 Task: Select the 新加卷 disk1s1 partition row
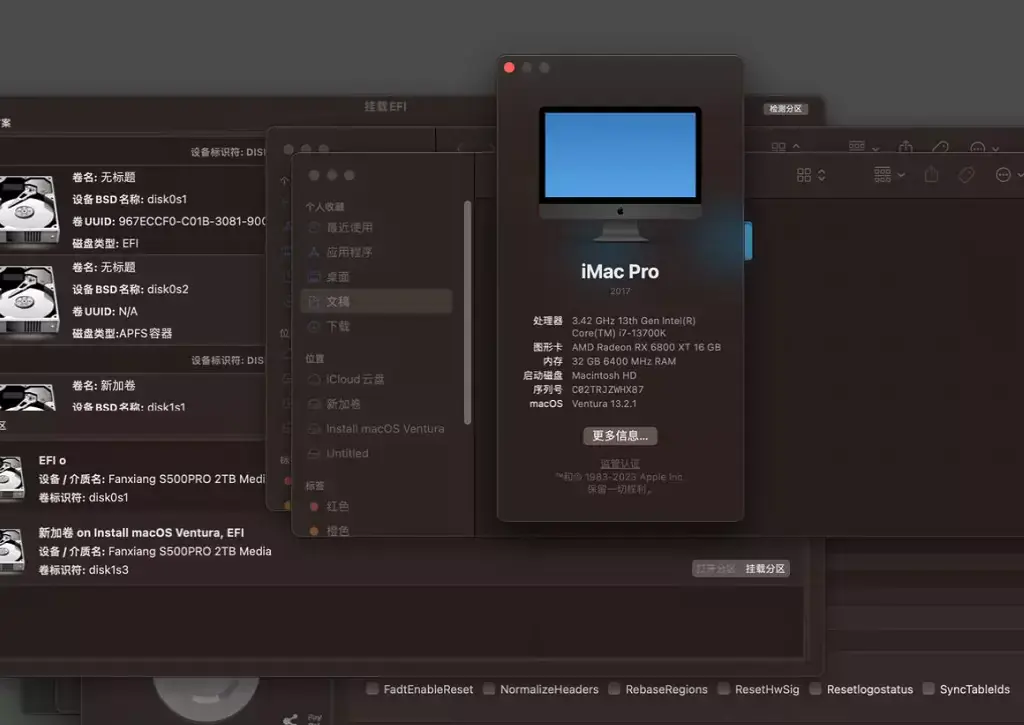tap(133, 394)
